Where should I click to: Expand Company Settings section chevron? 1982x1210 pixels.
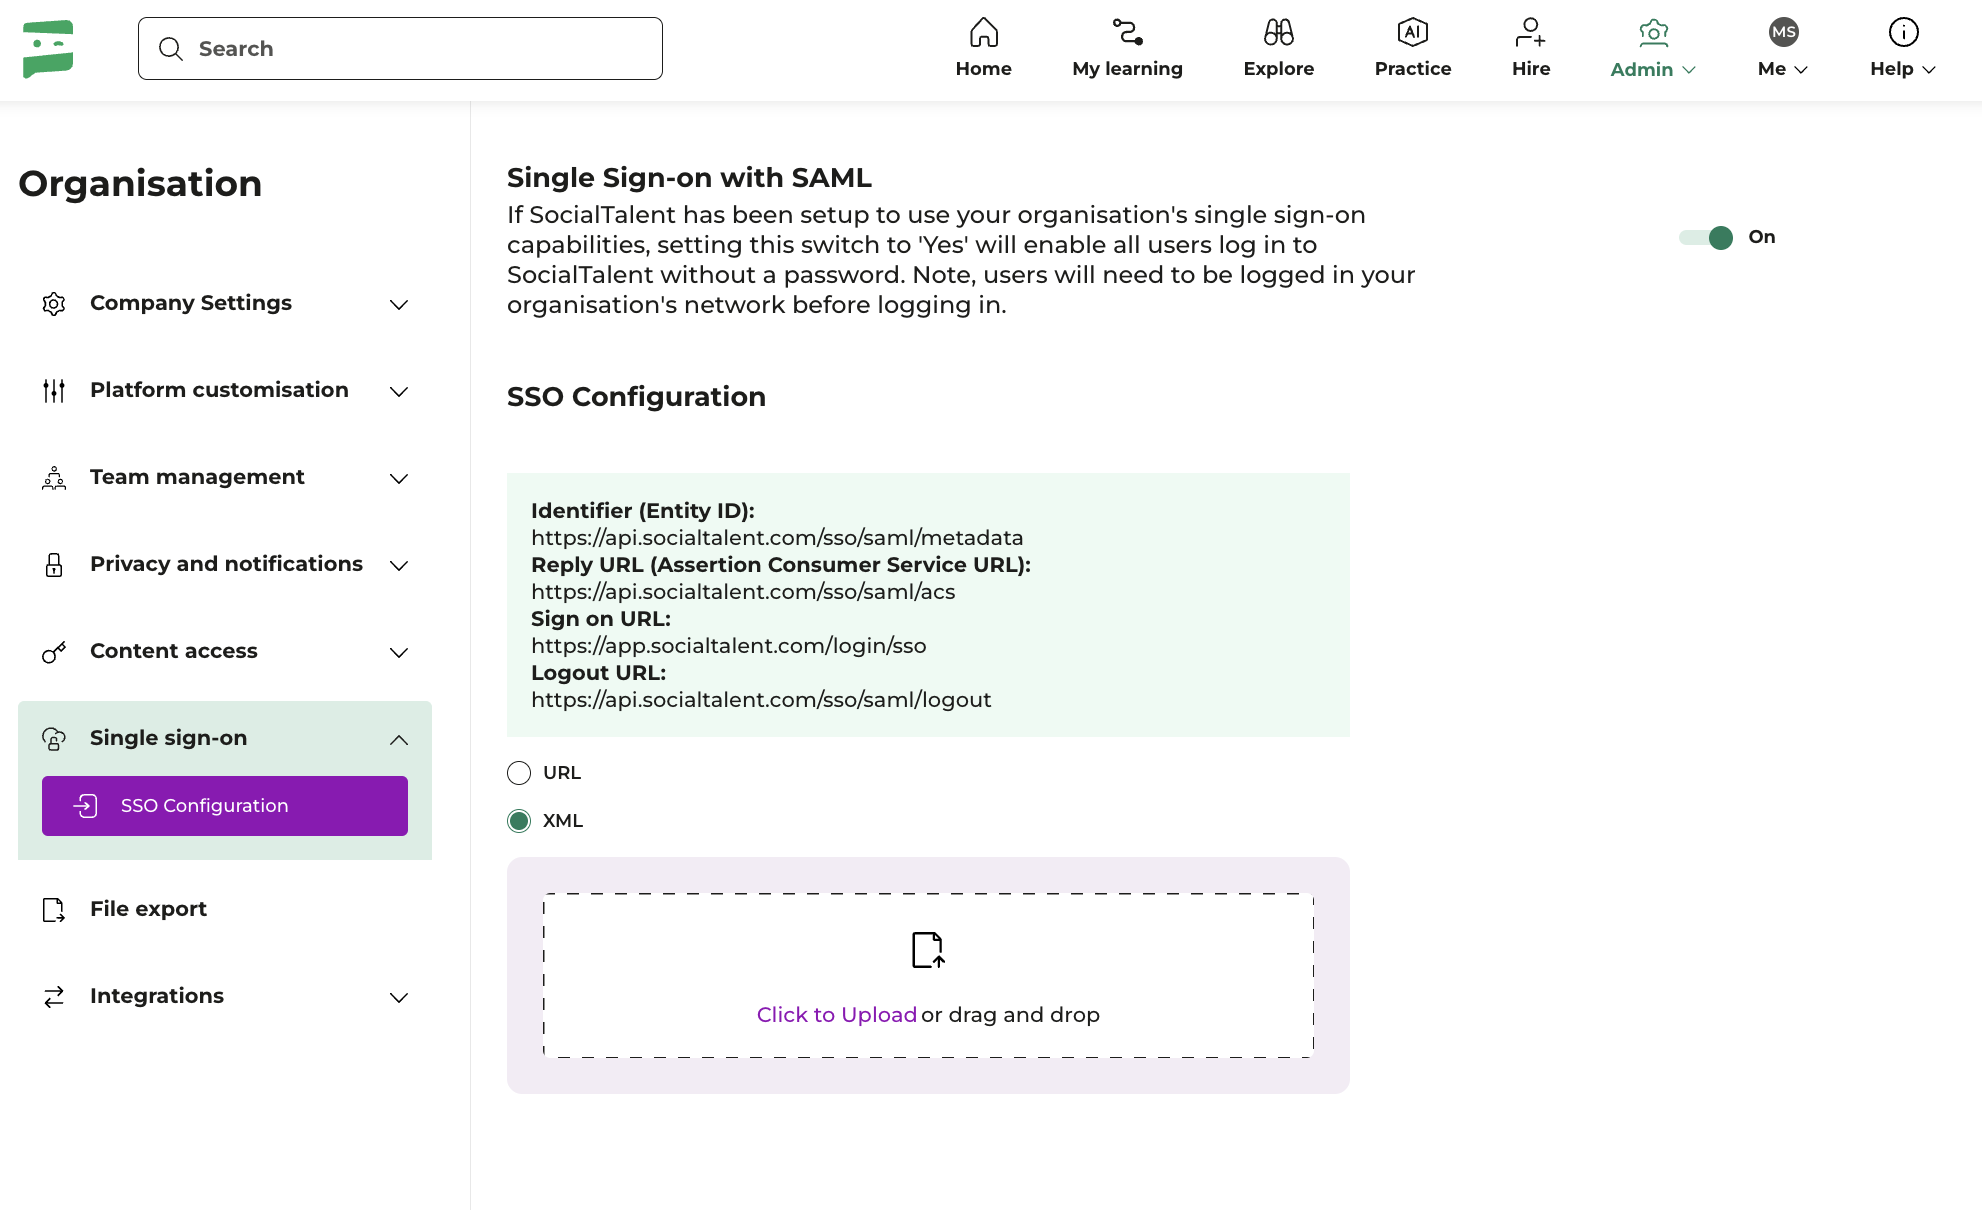tap(399, 305)
